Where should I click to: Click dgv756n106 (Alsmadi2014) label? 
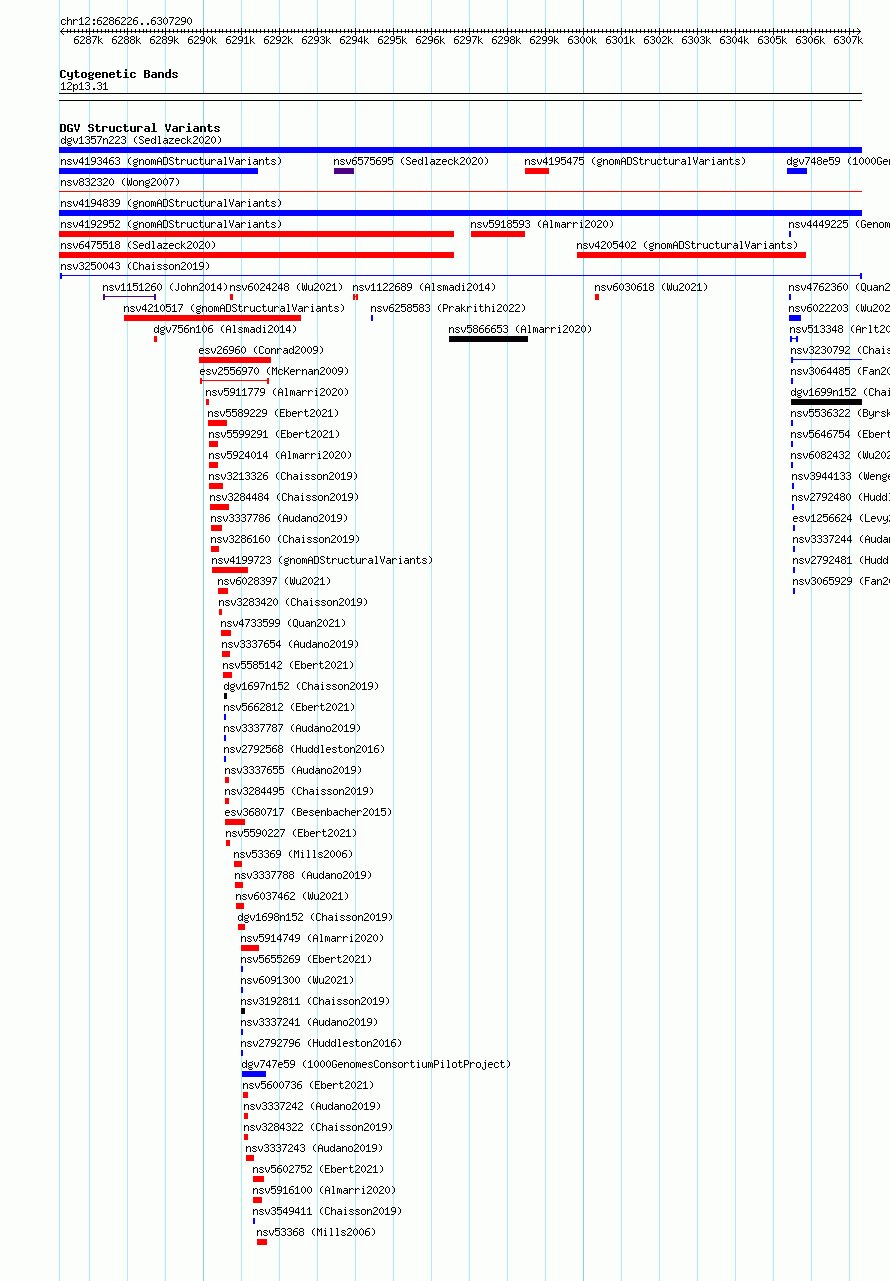point(225,329)
